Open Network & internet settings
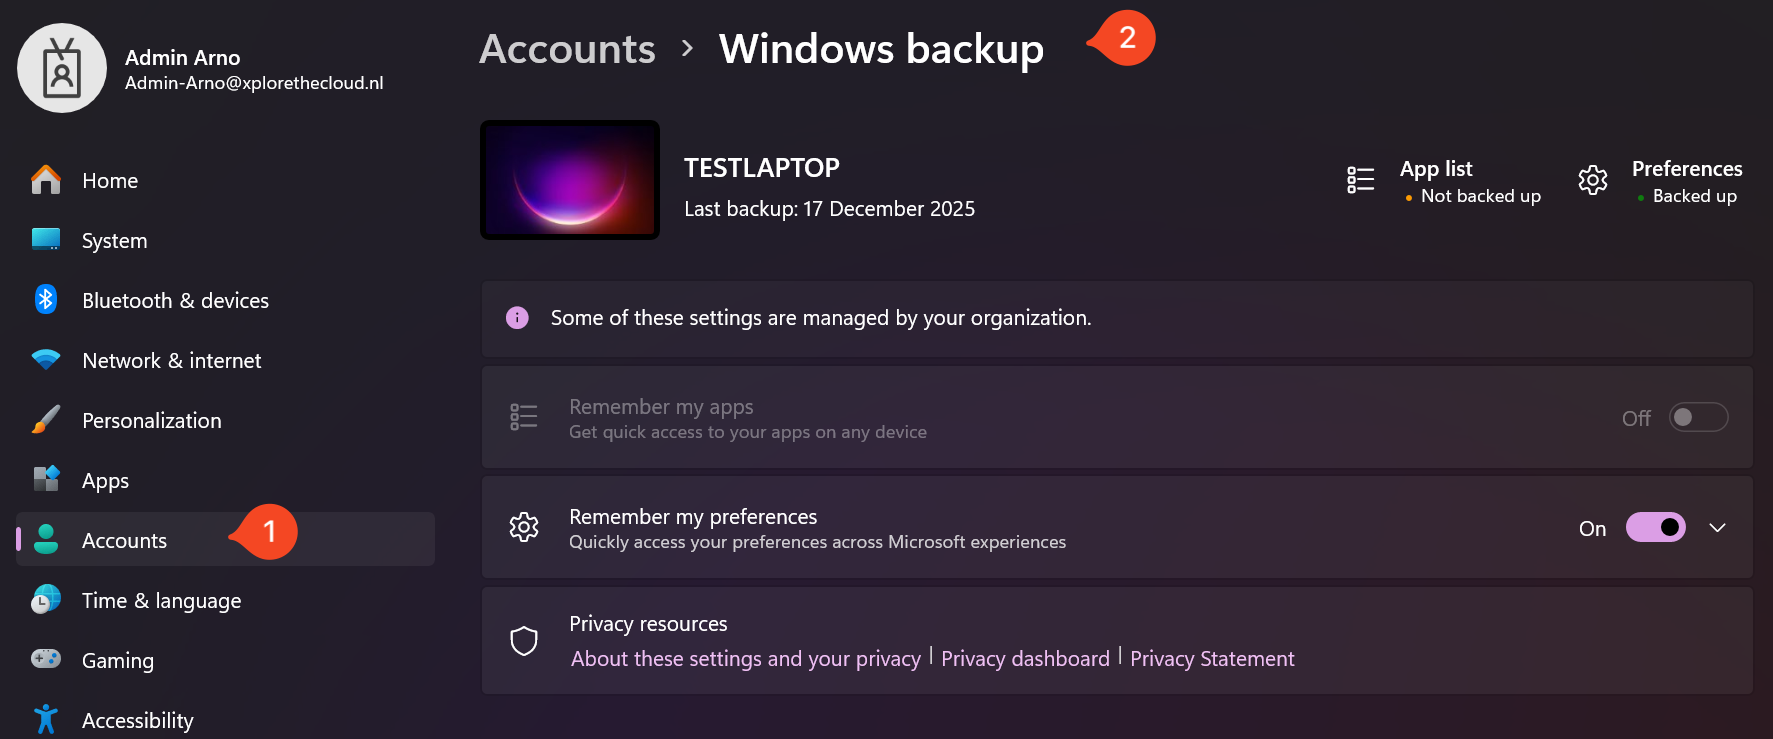This screenshot has height=739, width=1773. point(172,361)
